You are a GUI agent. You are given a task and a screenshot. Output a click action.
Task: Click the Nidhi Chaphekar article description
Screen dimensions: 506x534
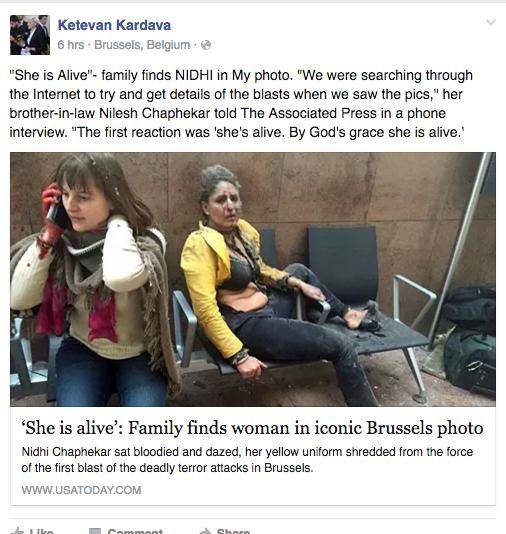pyautogui.click(x=247, y=460)
